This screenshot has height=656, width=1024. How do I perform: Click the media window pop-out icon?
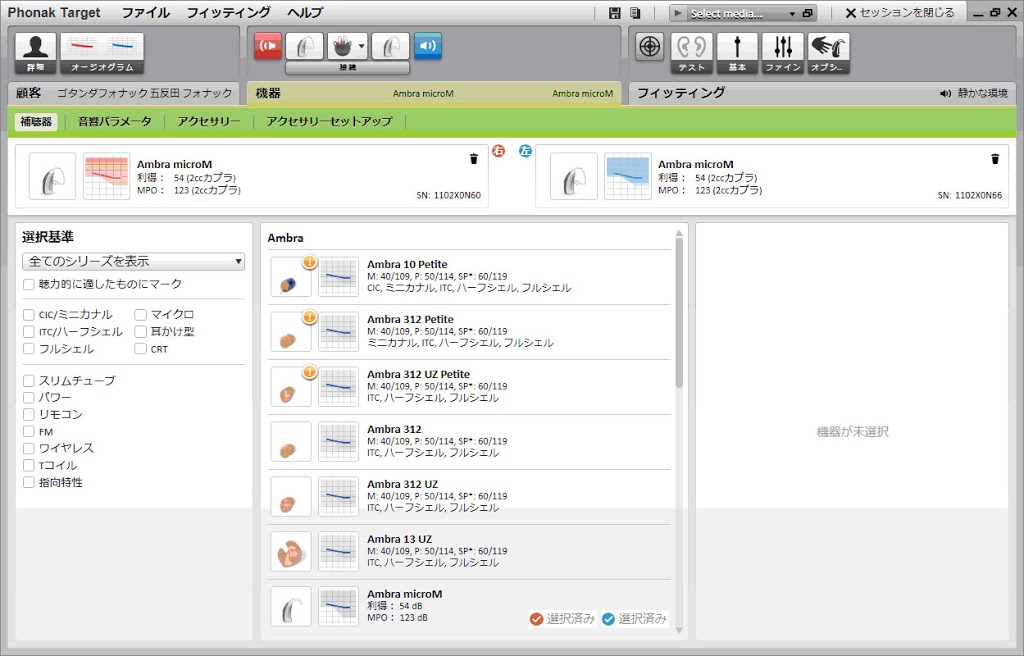pyautogui.click(x=808, y=13)
